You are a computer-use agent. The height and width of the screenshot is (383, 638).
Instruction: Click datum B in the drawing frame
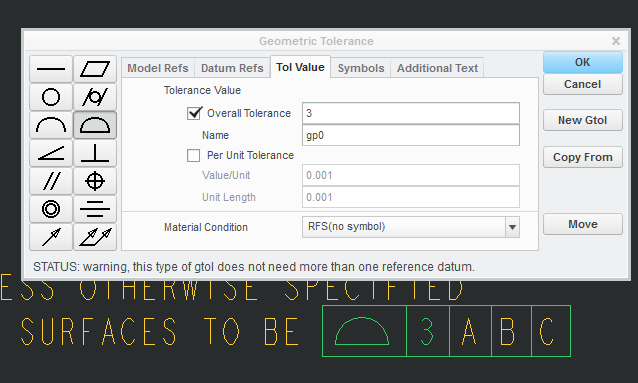pyautogui.click(x=507, y=332)
